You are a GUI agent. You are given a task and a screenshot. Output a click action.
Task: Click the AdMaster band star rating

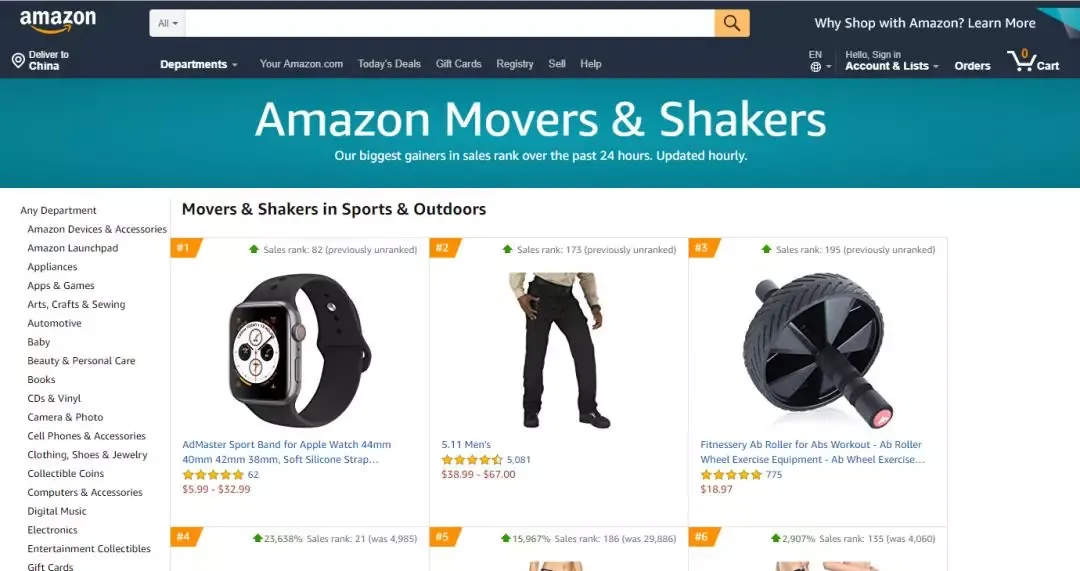point(213,475)
